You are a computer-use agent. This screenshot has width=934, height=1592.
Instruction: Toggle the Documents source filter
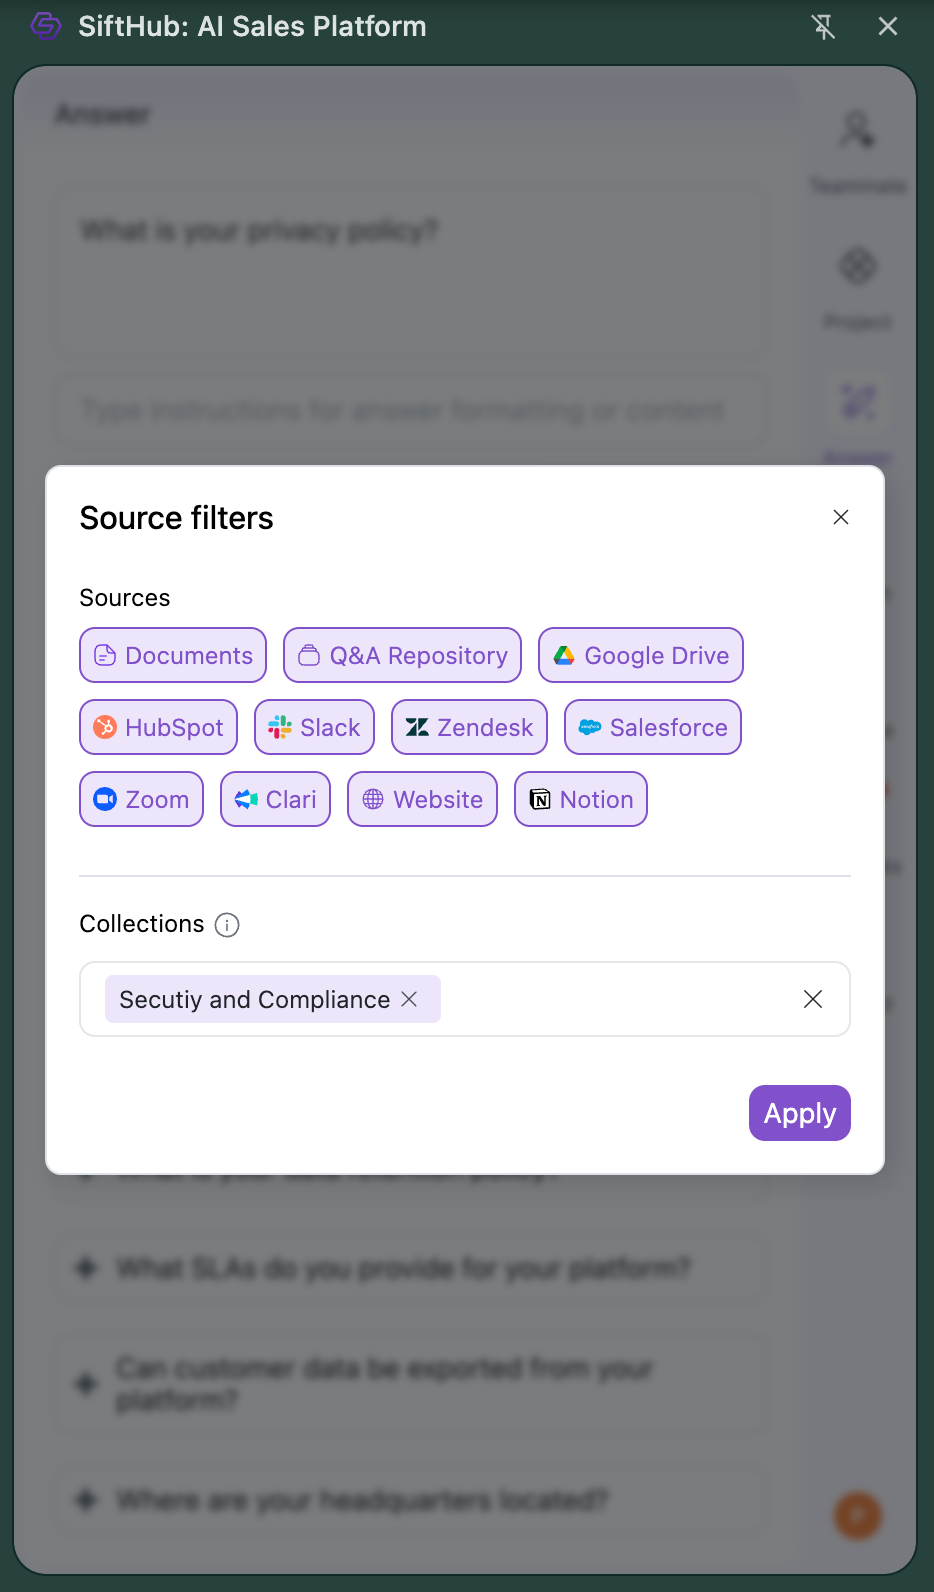[x=173, y=655]
